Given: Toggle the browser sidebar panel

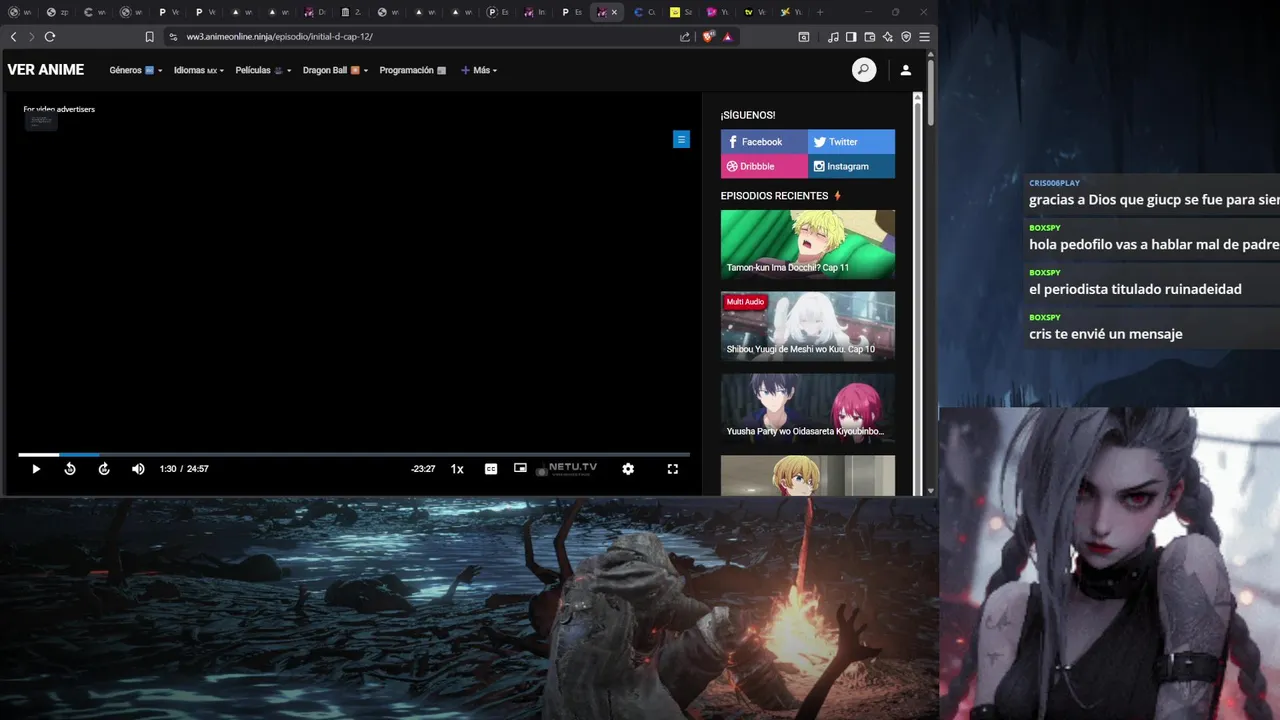Looking at the screenshot, I should 851,37.
